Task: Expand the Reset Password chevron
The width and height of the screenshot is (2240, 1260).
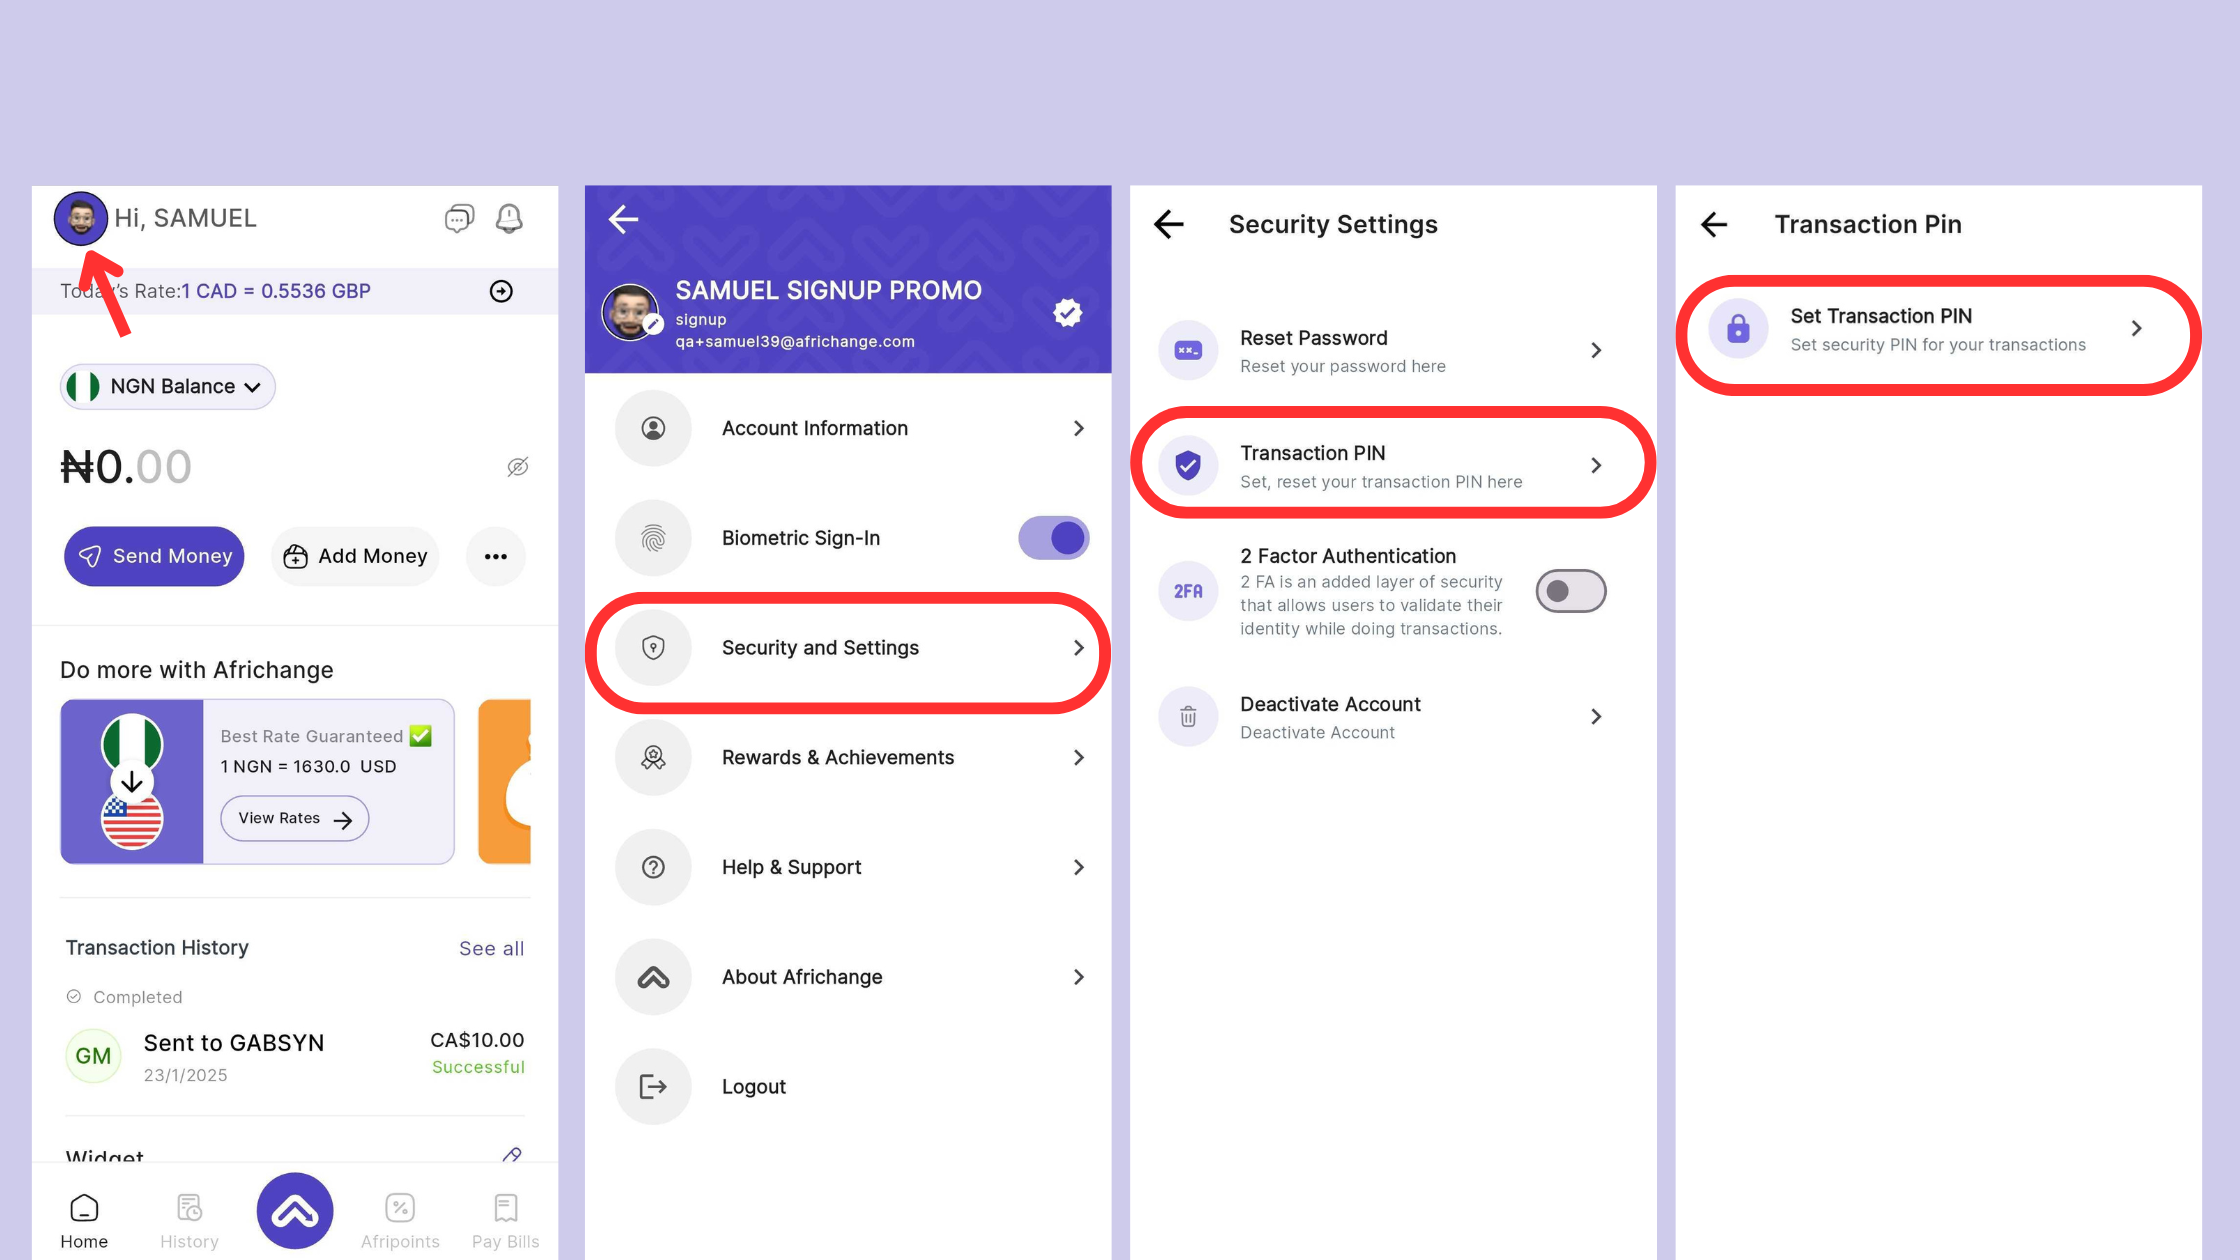Action: pos(1596,351)
